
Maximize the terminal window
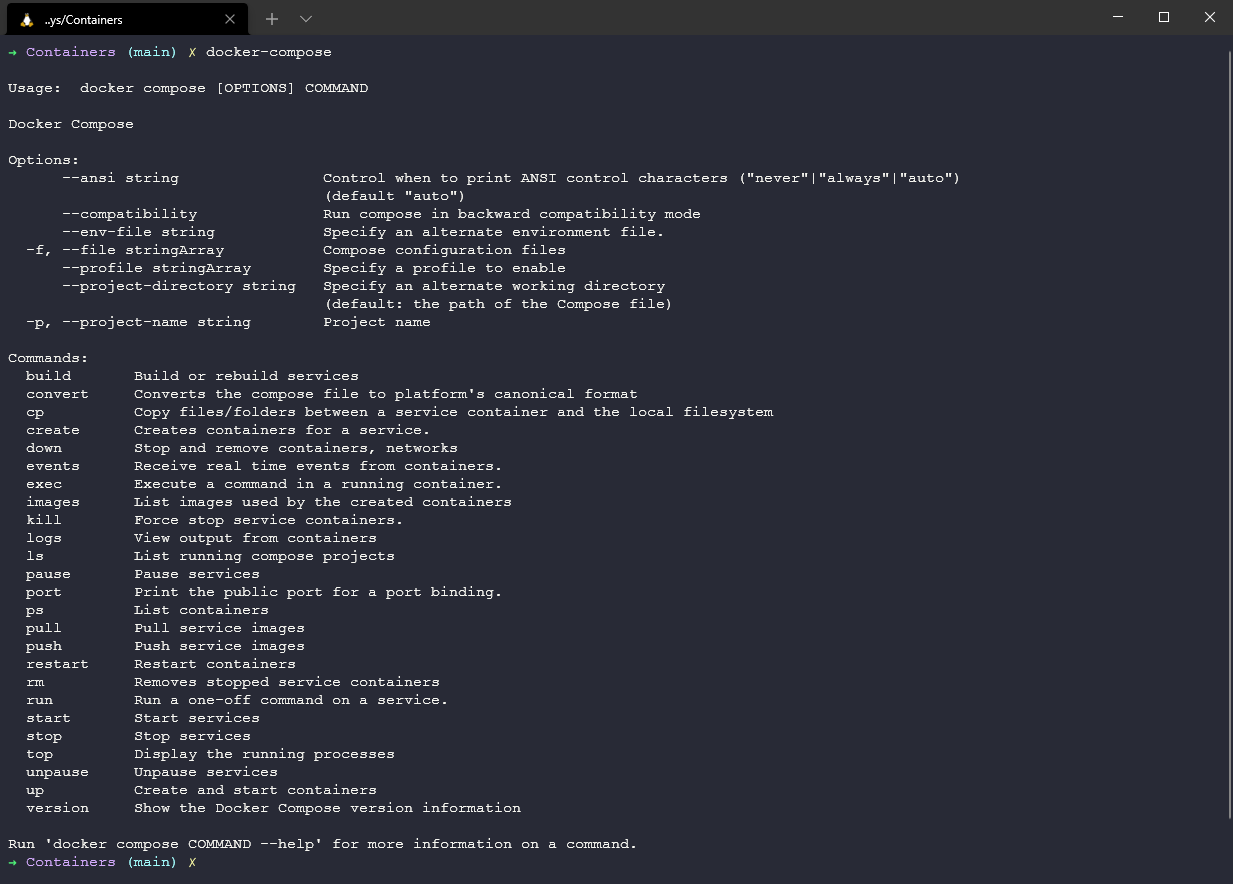1164,17
